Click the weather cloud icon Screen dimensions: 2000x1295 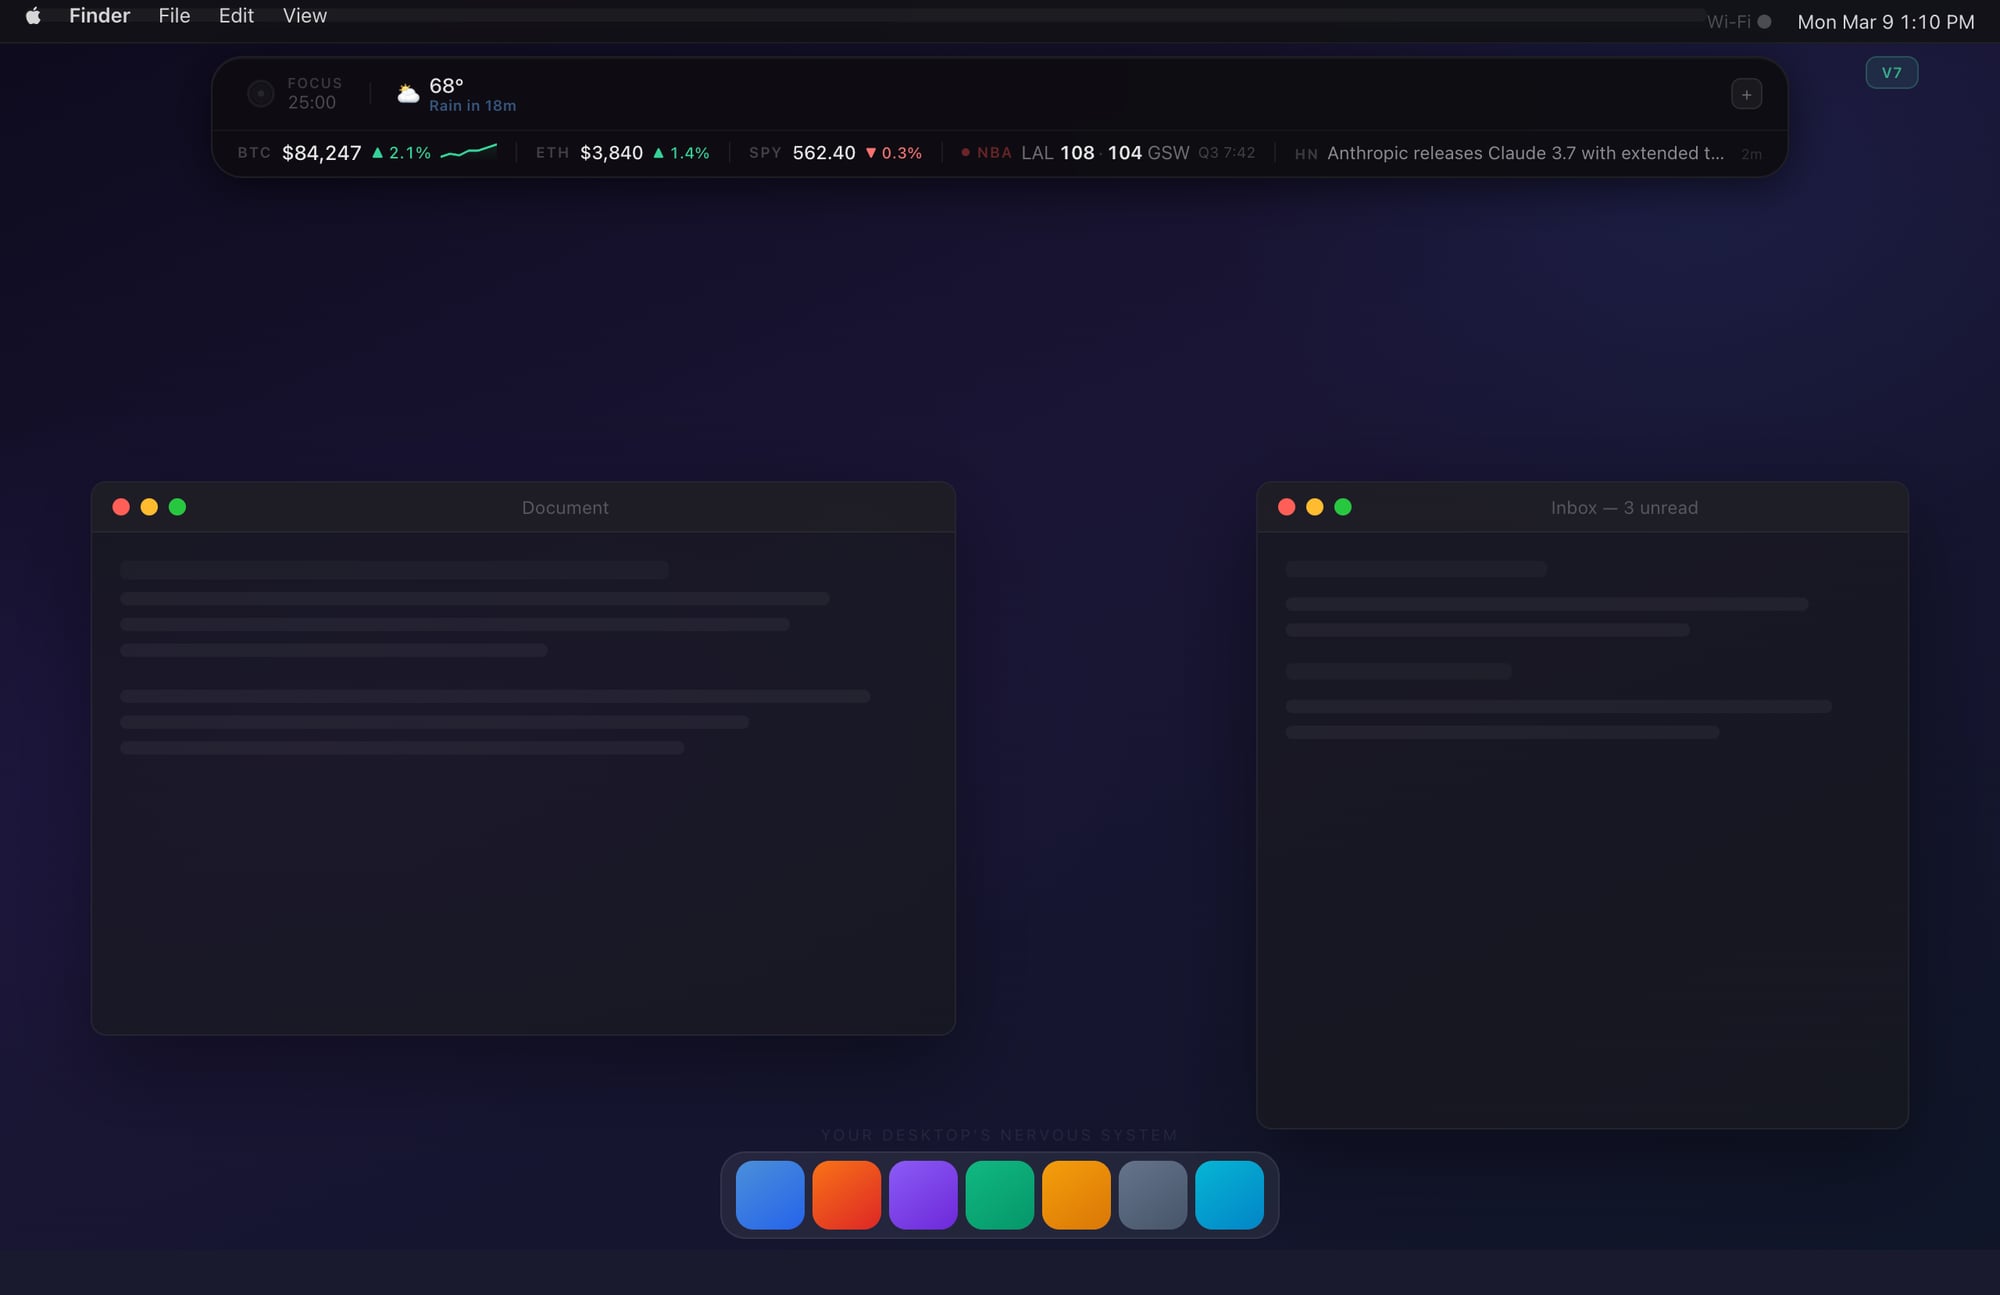[407, 92]
